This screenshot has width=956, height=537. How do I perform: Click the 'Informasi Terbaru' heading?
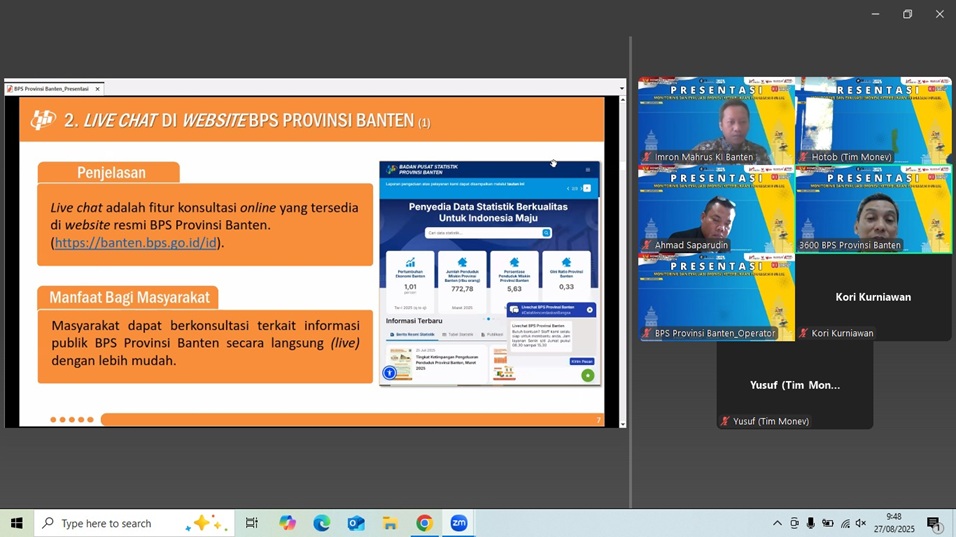[414, 321]
